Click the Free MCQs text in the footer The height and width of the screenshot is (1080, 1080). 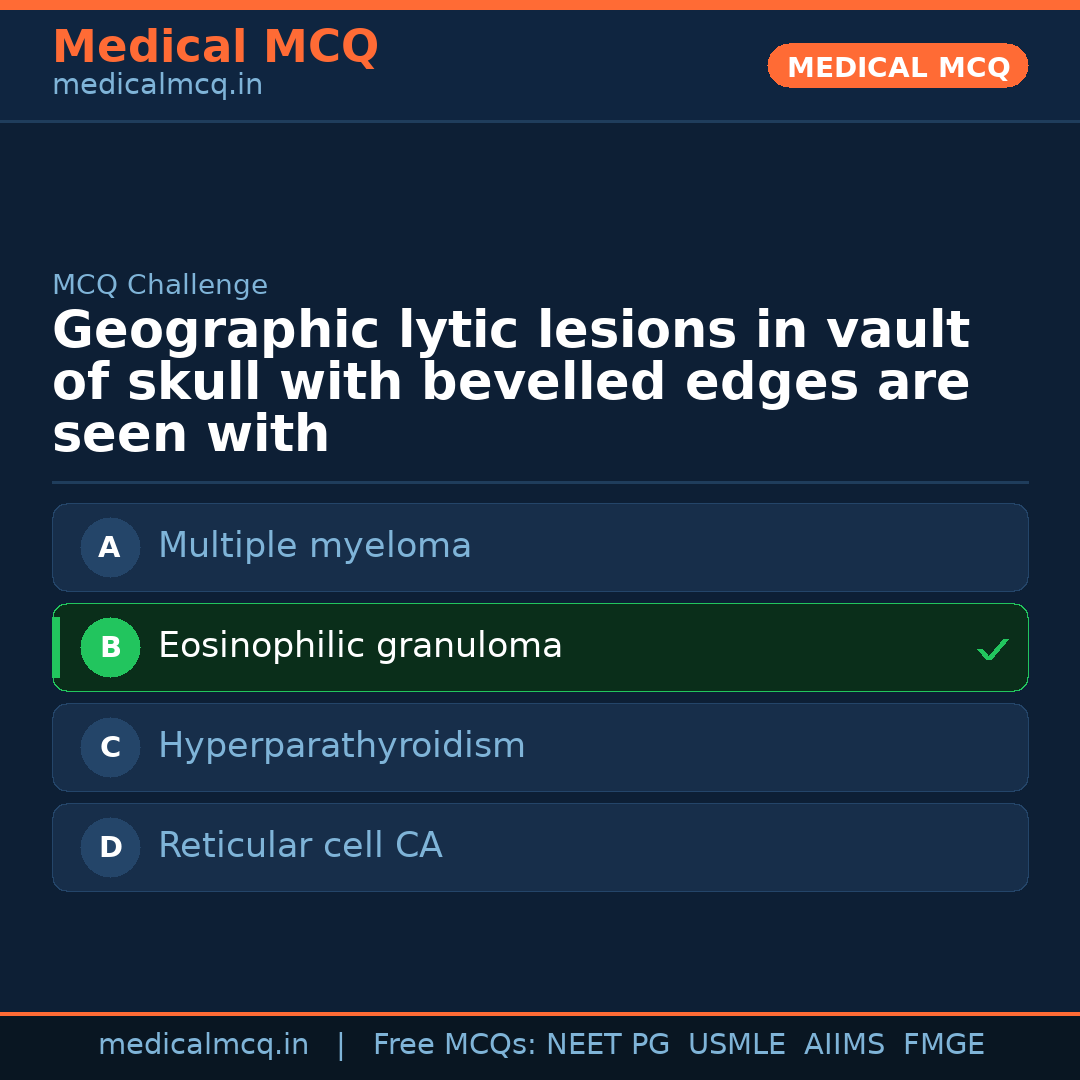(455, 1045)
